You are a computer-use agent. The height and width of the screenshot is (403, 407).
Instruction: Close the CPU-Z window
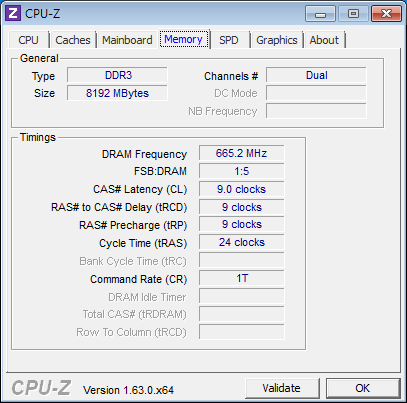386,14
